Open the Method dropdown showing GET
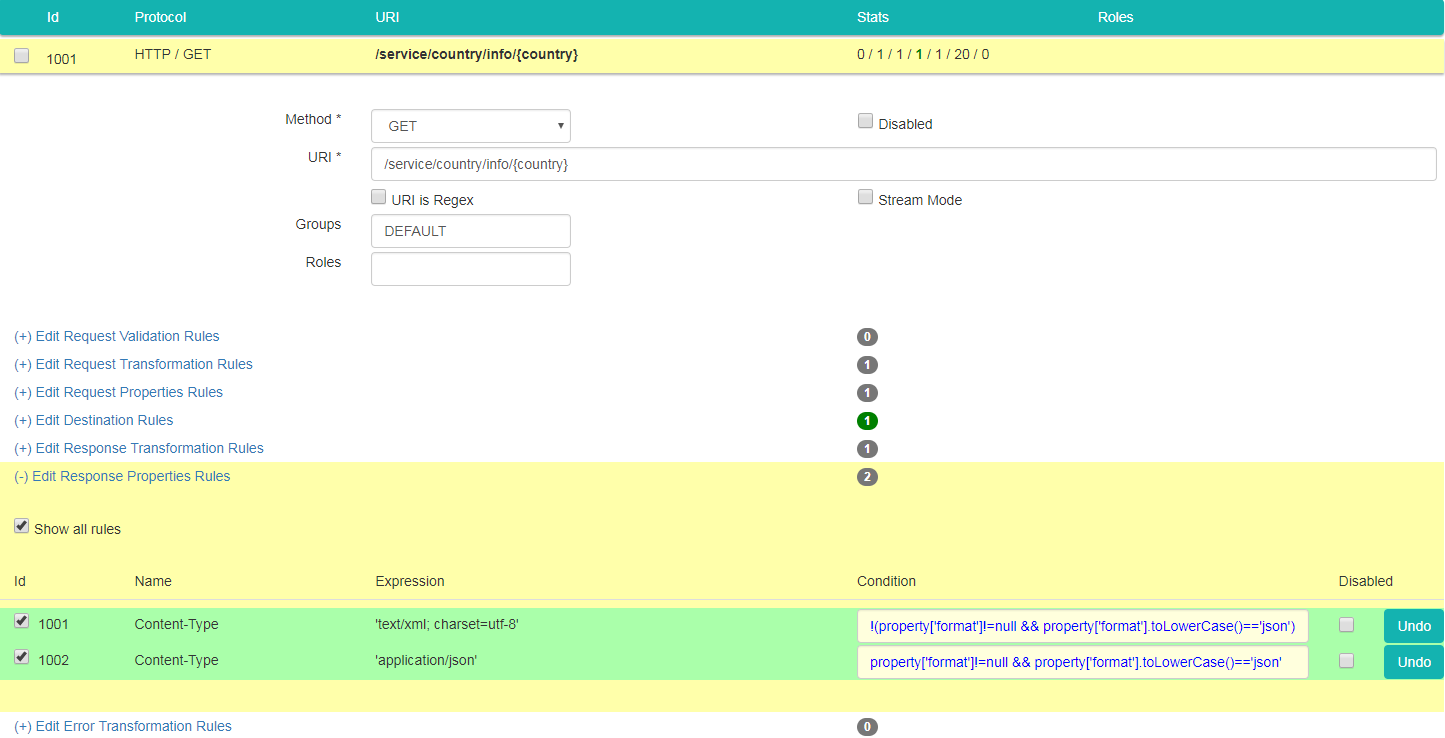The height and width of the screenshot is (738, 1445). pyautogui.click(x=470, y=126)
